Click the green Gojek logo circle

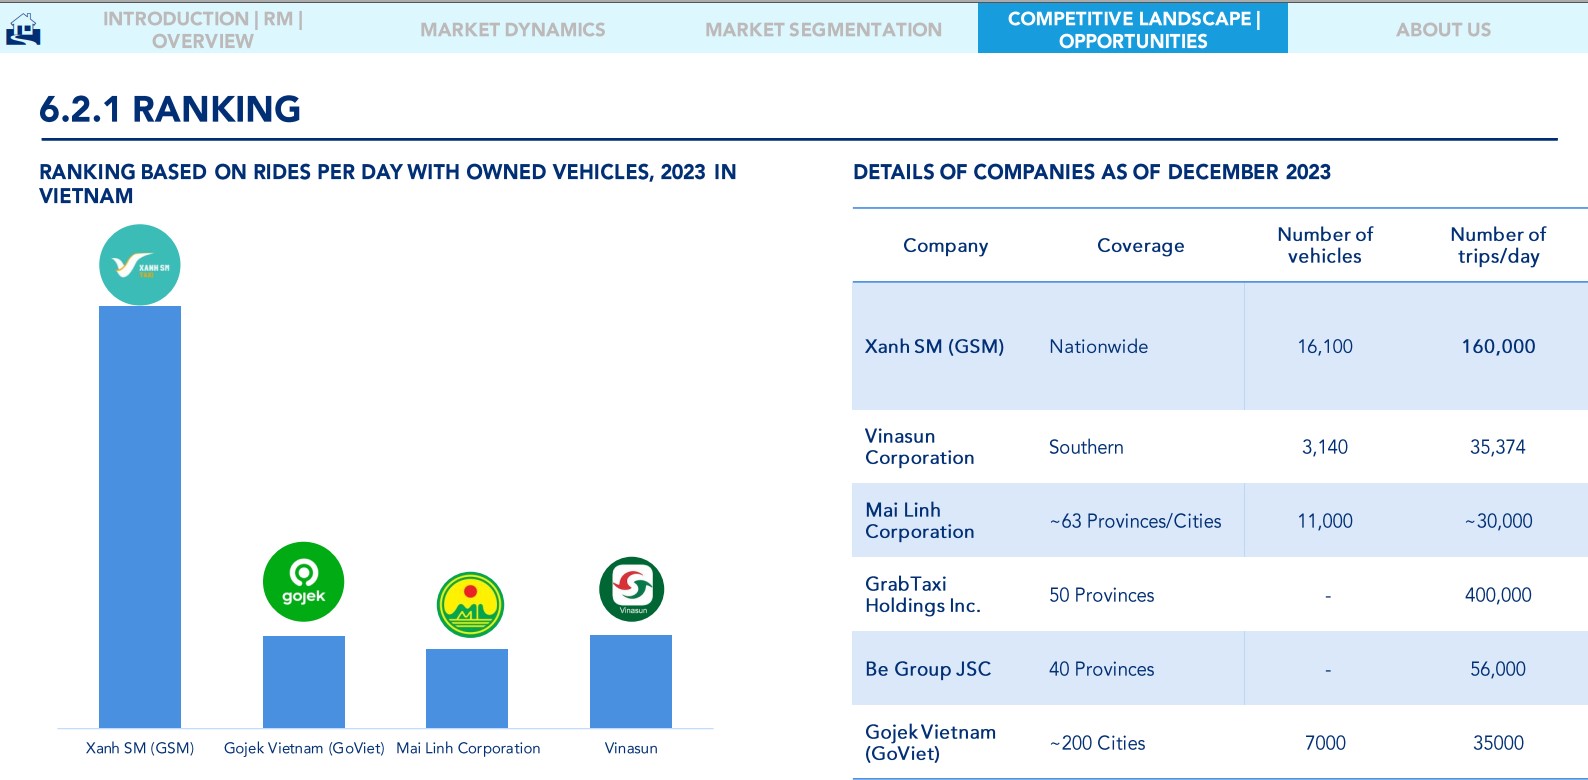tap(303, 582)
